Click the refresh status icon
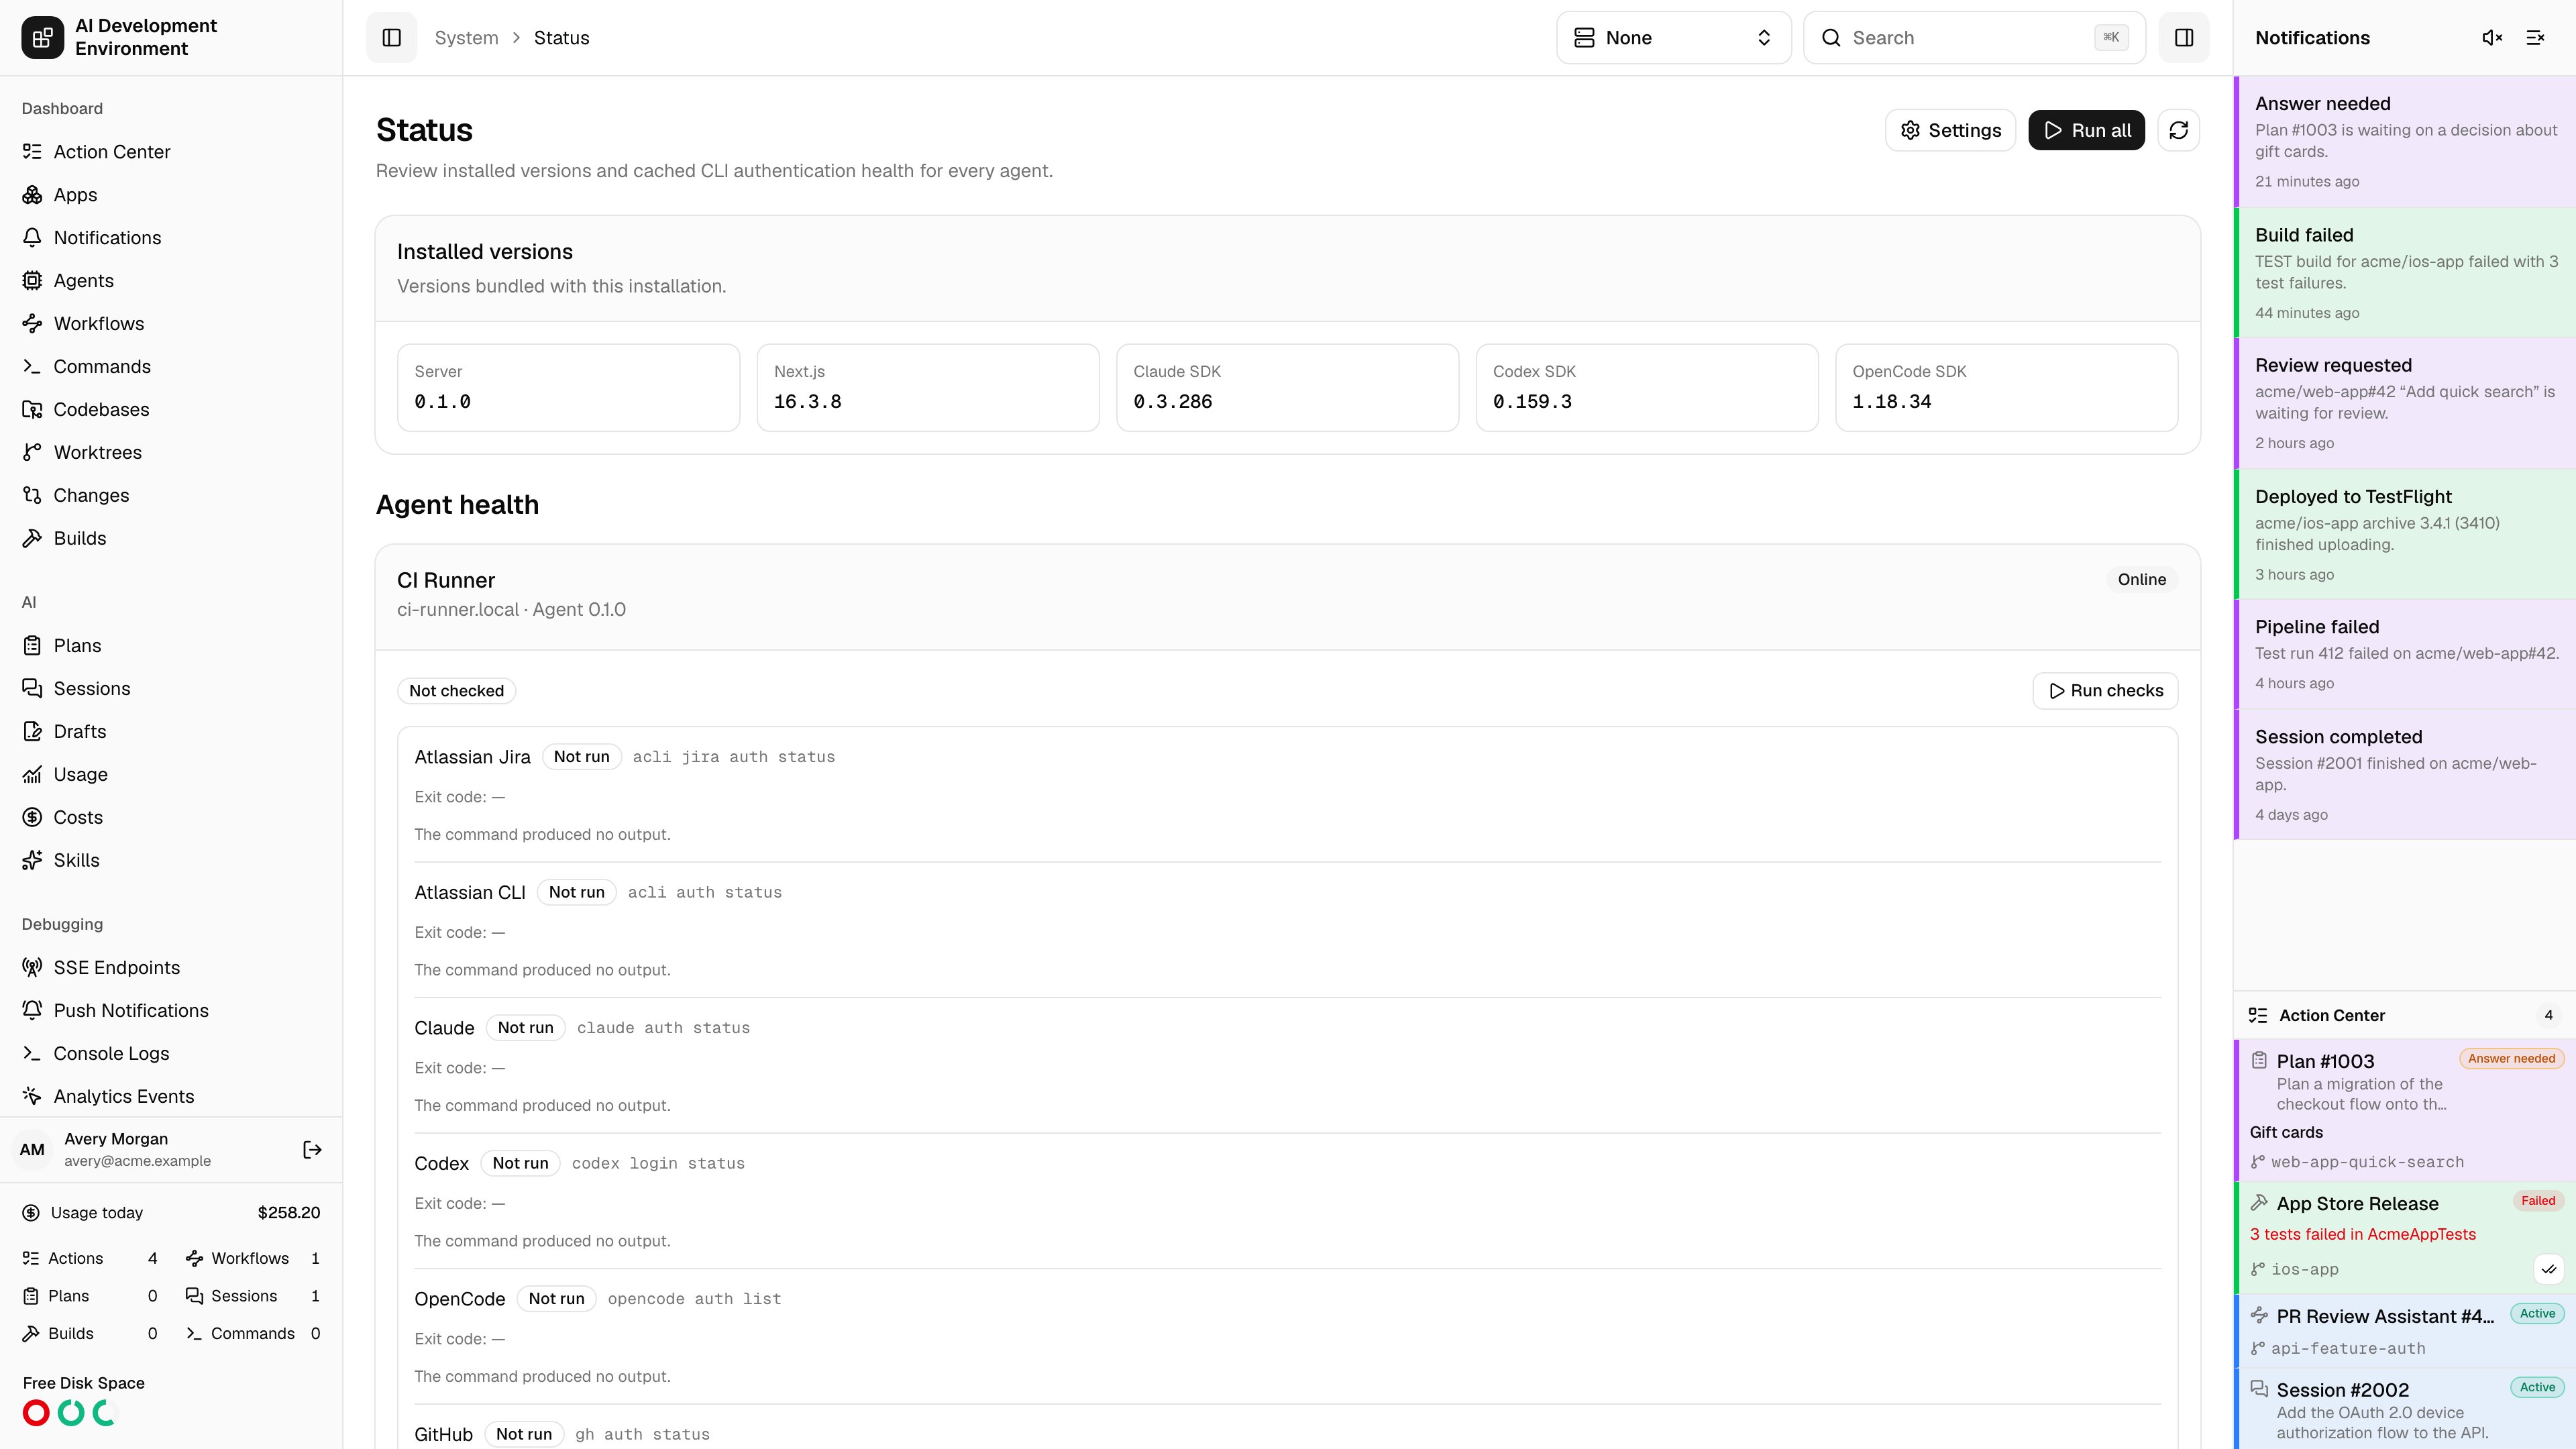 2179,130
